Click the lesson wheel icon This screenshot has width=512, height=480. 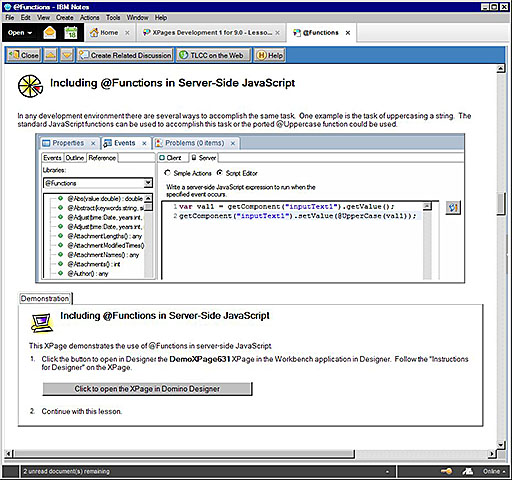click(30, 86)
